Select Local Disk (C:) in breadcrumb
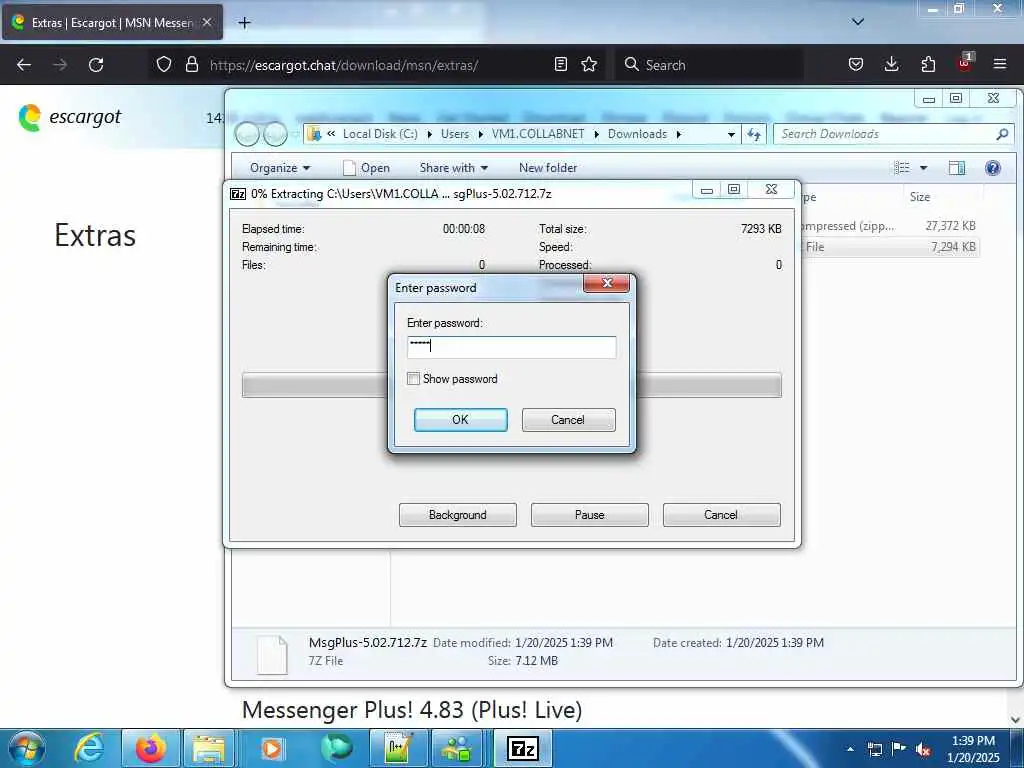 click(380, 134)
